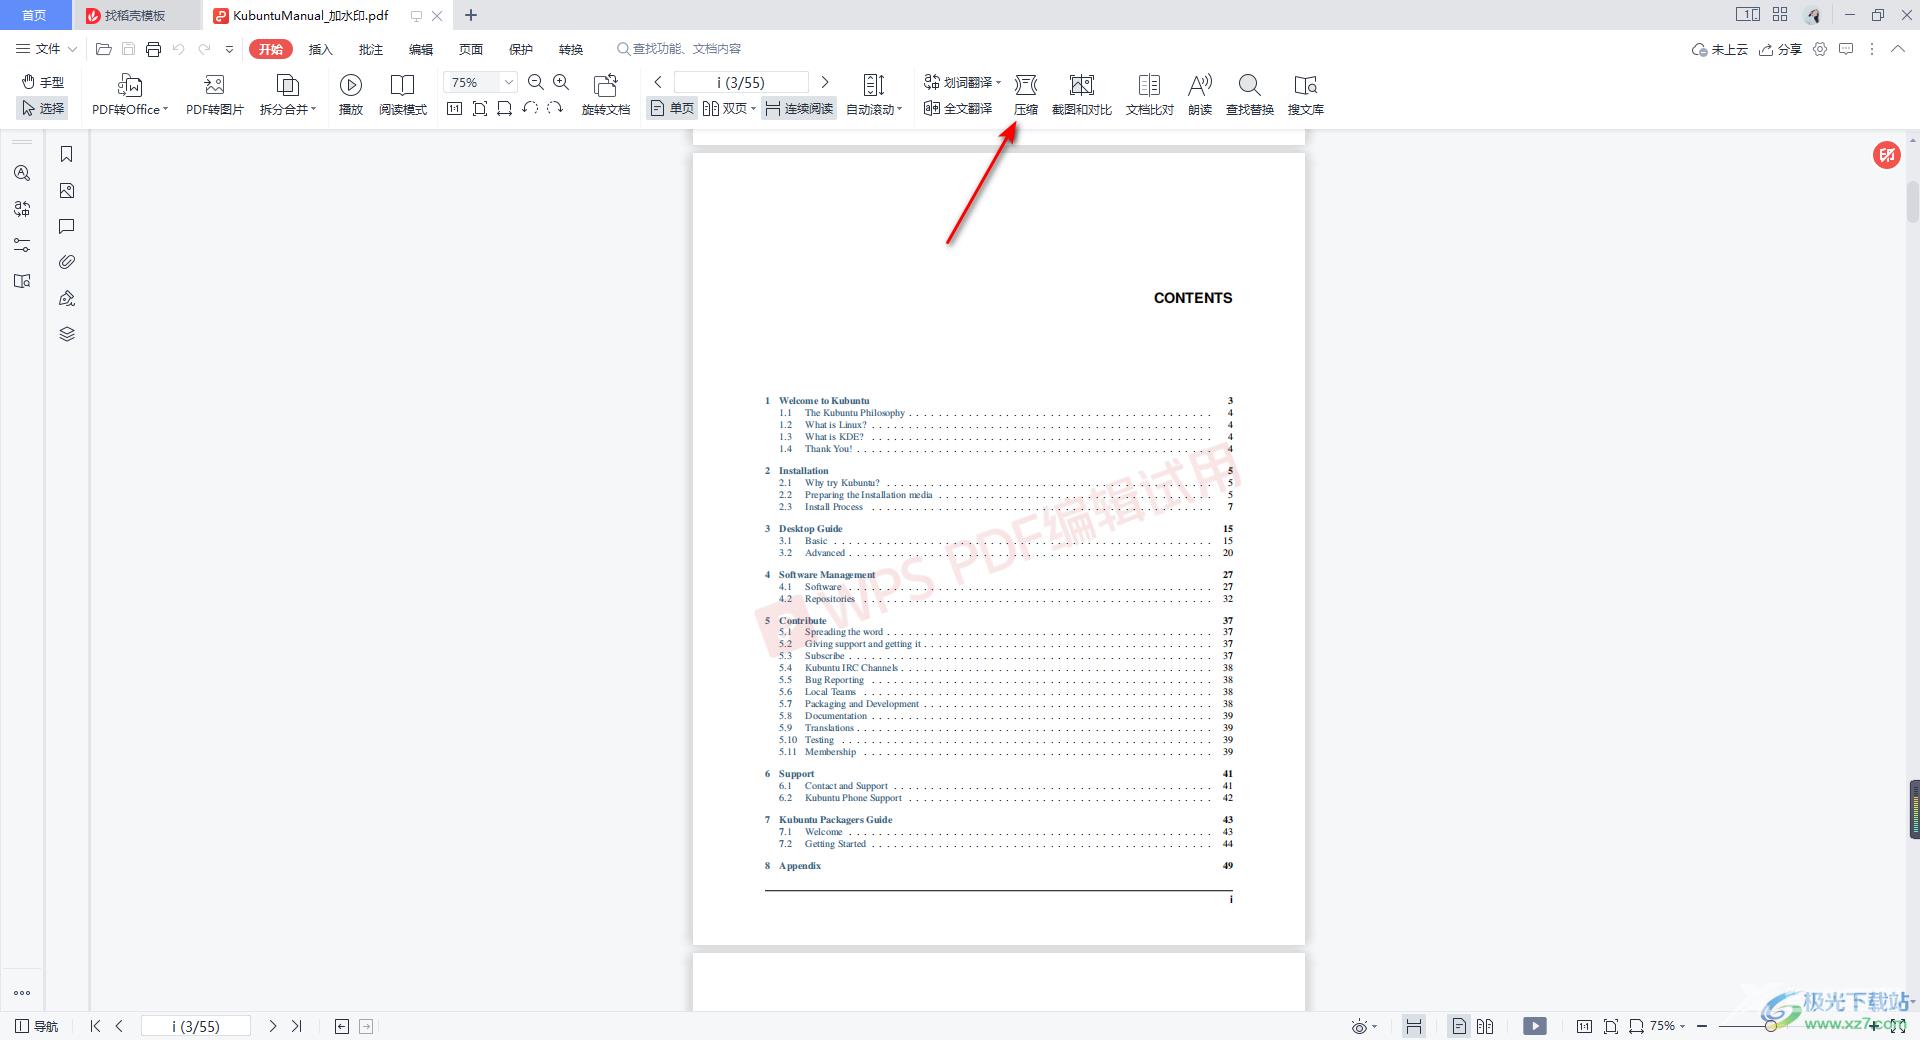Zoom in with the toolbar magnifier plus
This screenshot has height=1040, width=1920.
tap(561, 82)
